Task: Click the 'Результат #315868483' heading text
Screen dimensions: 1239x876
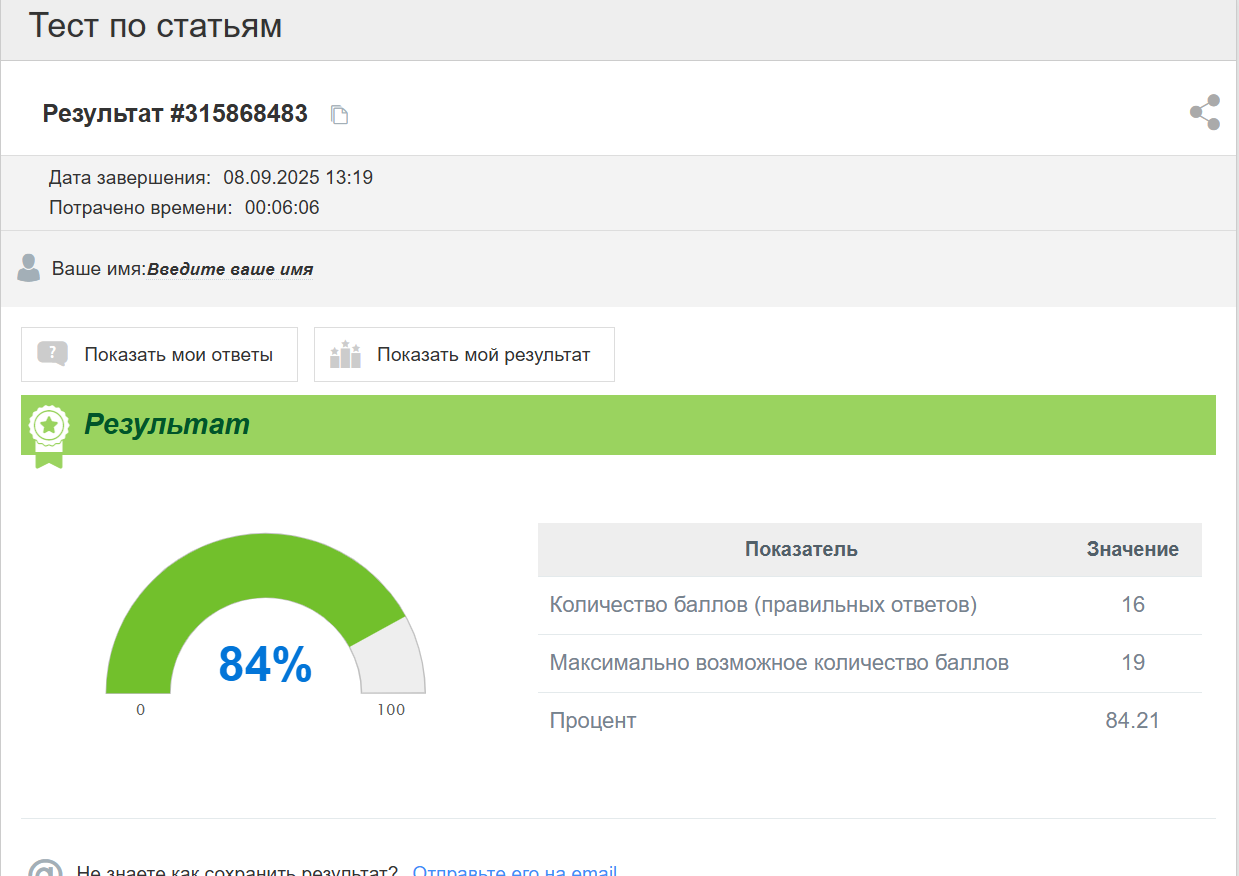Action: [x=175, y=113]
